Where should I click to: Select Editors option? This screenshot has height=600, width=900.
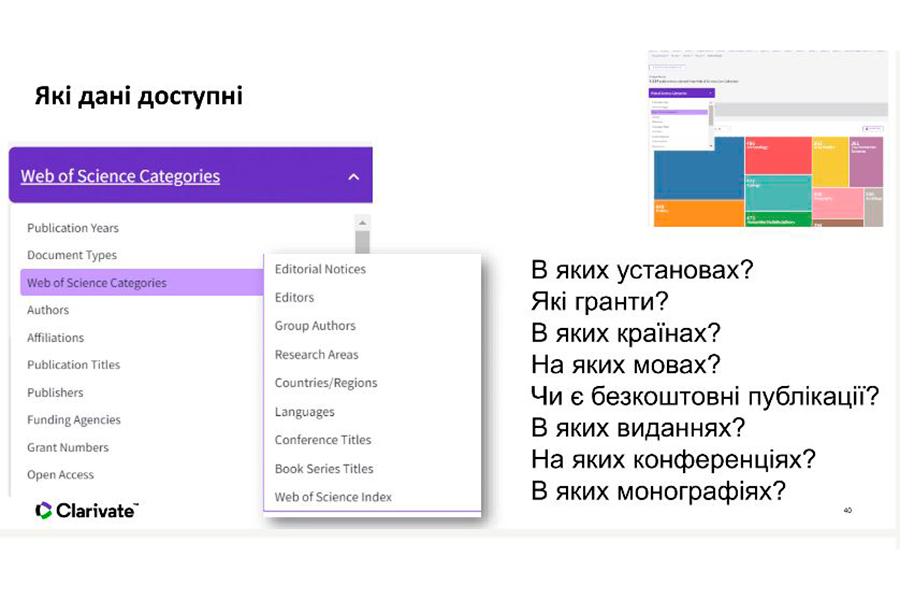pos(294,297)
